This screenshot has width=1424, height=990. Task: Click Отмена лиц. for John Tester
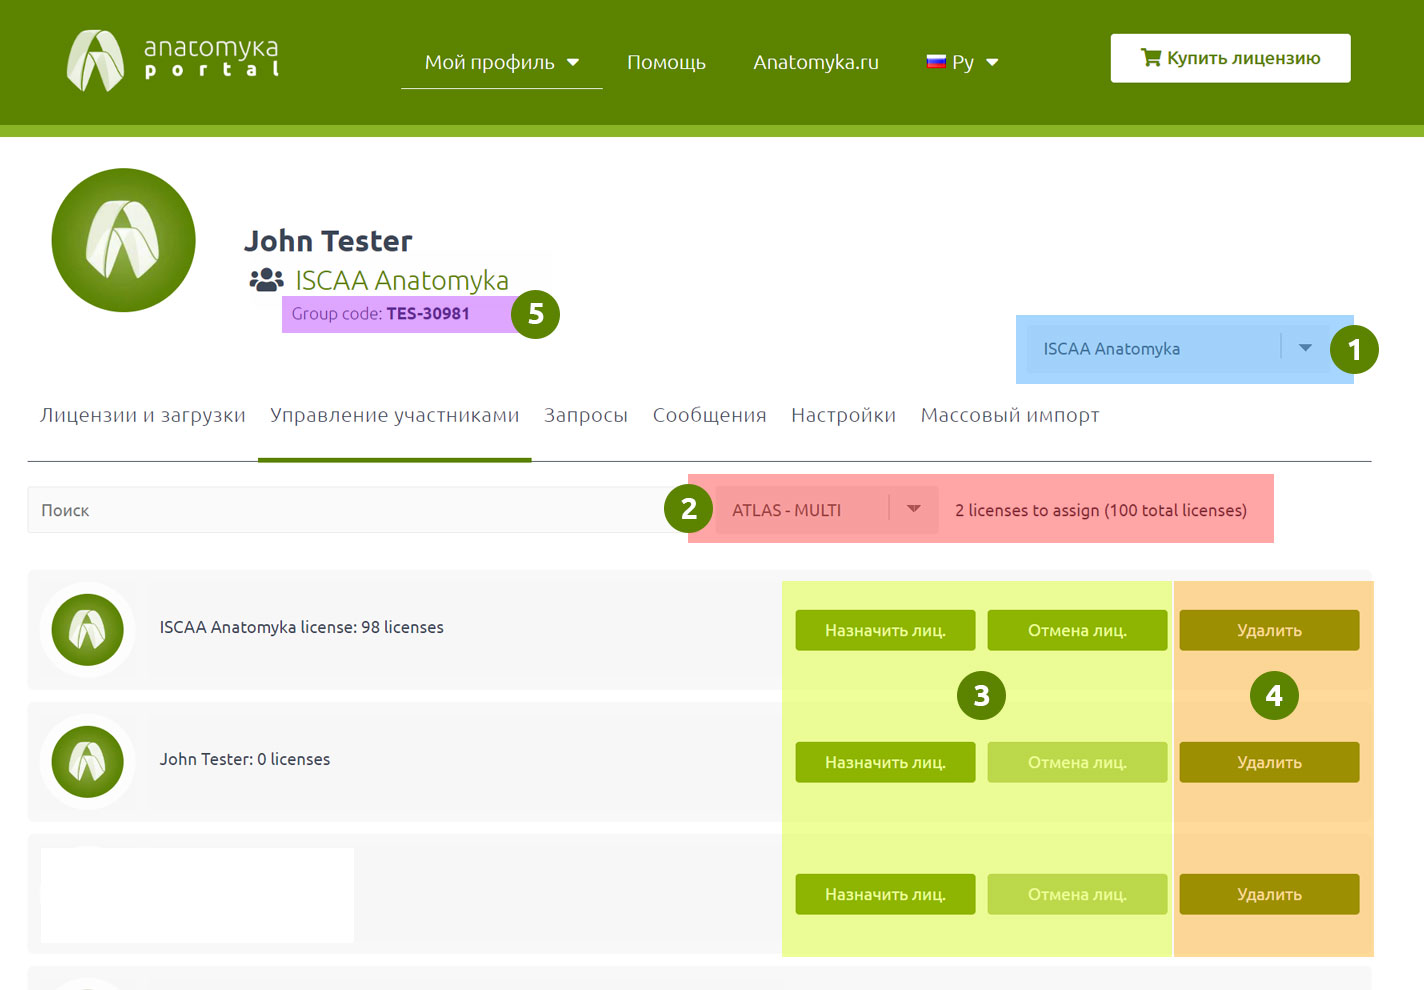pyautogui.click(x=1077, y=762)
